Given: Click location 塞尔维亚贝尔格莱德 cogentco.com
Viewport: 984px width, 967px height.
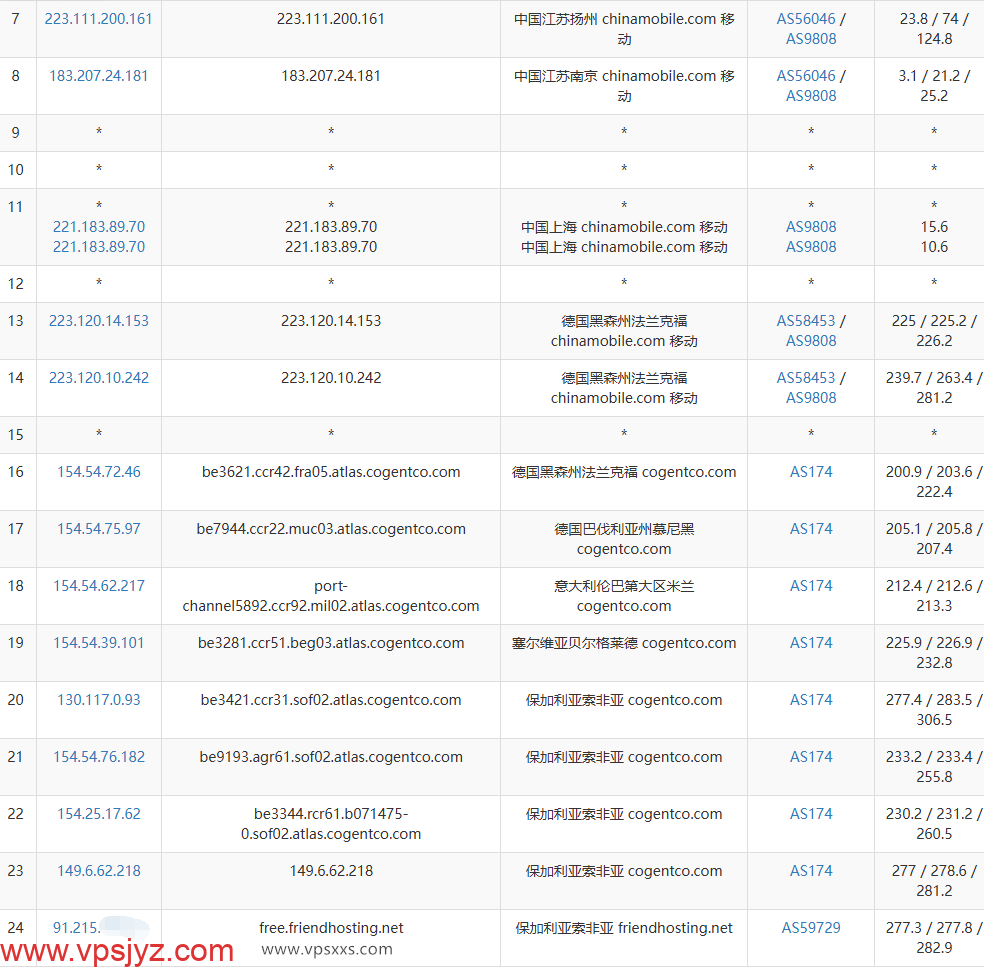Looking at the screenshot, I should [x=624, y=643].
